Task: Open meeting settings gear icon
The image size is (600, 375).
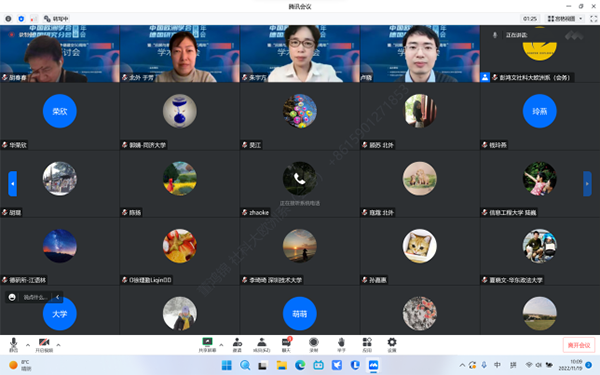Action: tap(392, 344)
